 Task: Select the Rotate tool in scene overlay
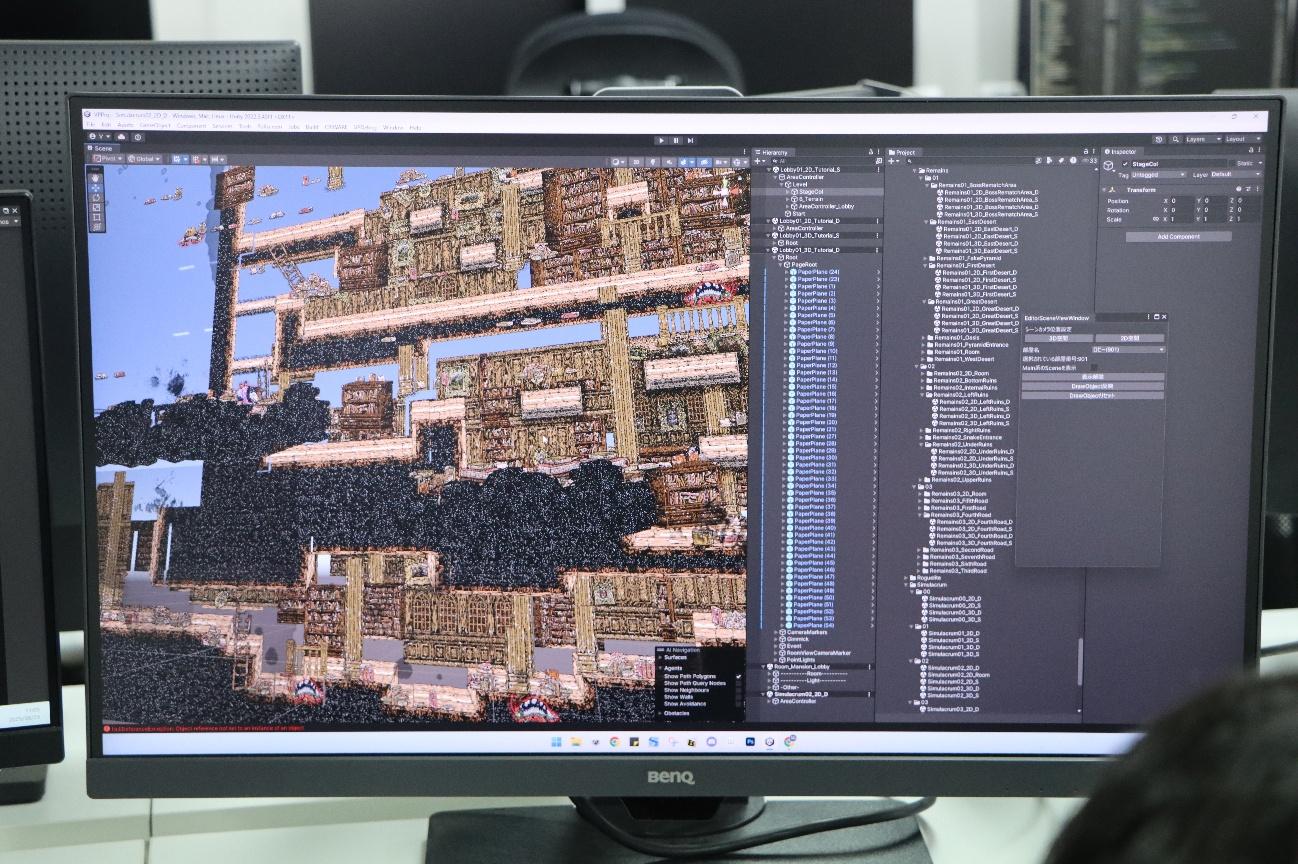(96, 196)
